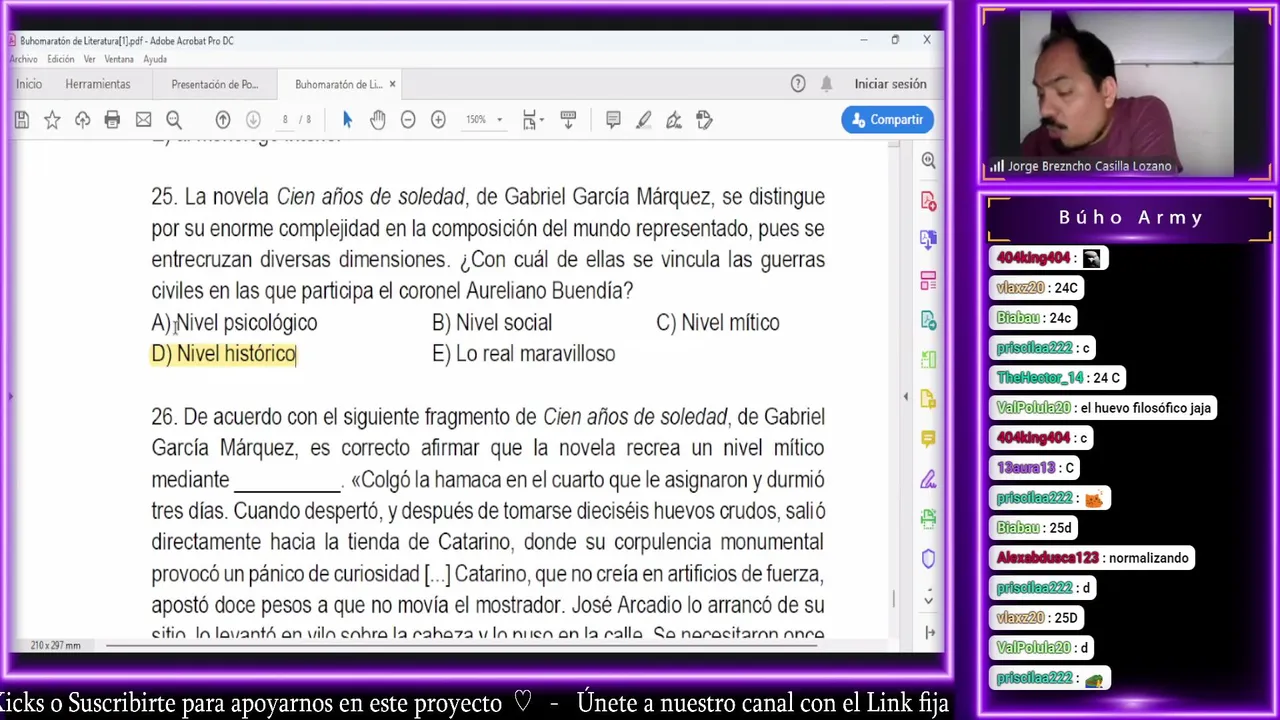
Task: Collapse the right tools pane arrow
Action: coord(906,397)
